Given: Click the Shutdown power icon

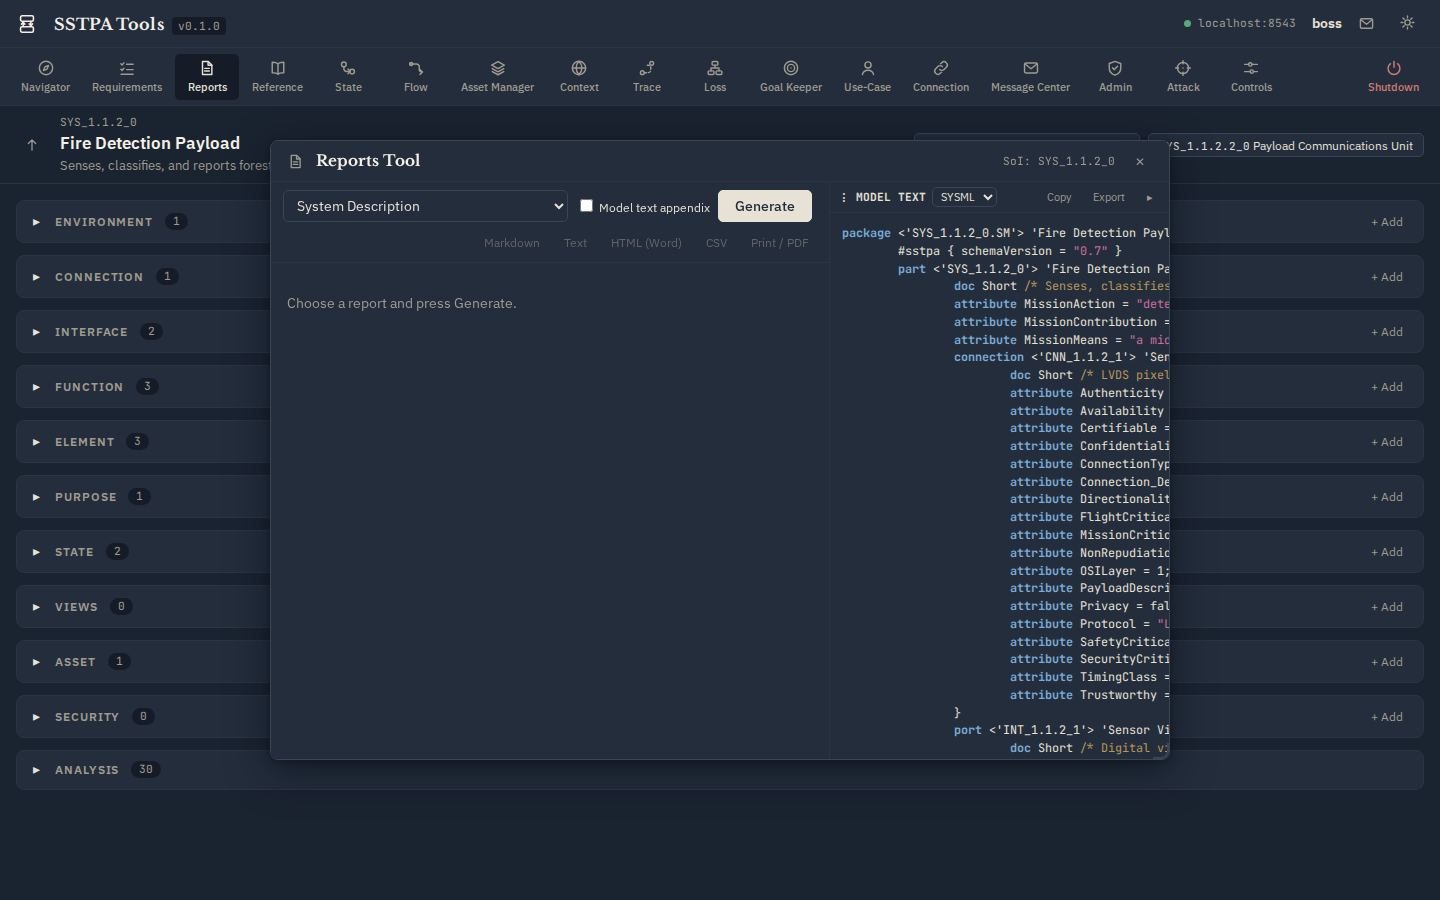Looking at the screenshot, I should (x=1393, y=68).
